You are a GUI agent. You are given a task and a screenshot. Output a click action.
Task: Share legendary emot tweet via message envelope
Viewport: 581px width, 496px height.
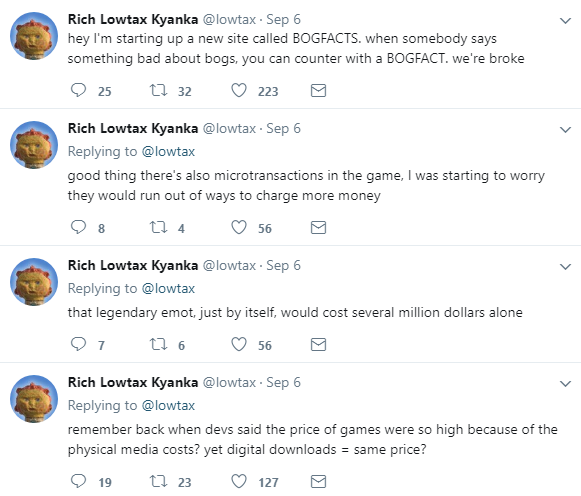coord(318,344)
